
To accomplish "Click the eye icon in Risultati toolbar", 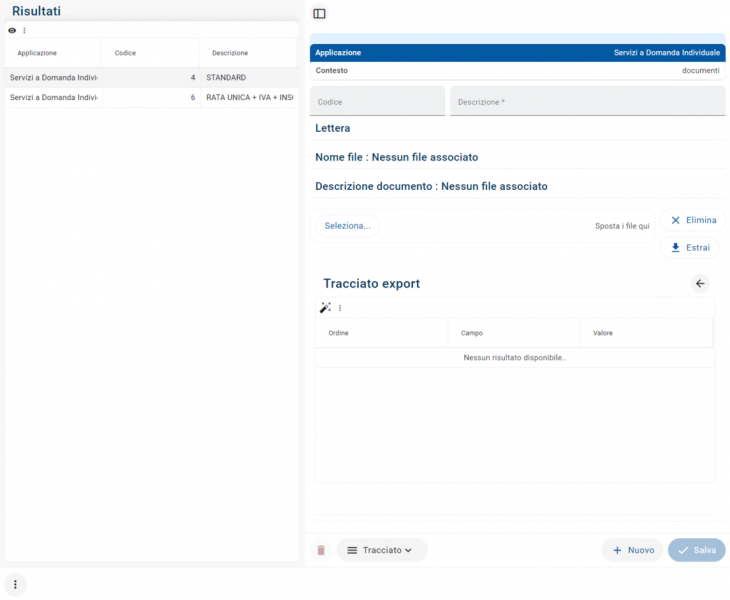I will tap(12, 31).
